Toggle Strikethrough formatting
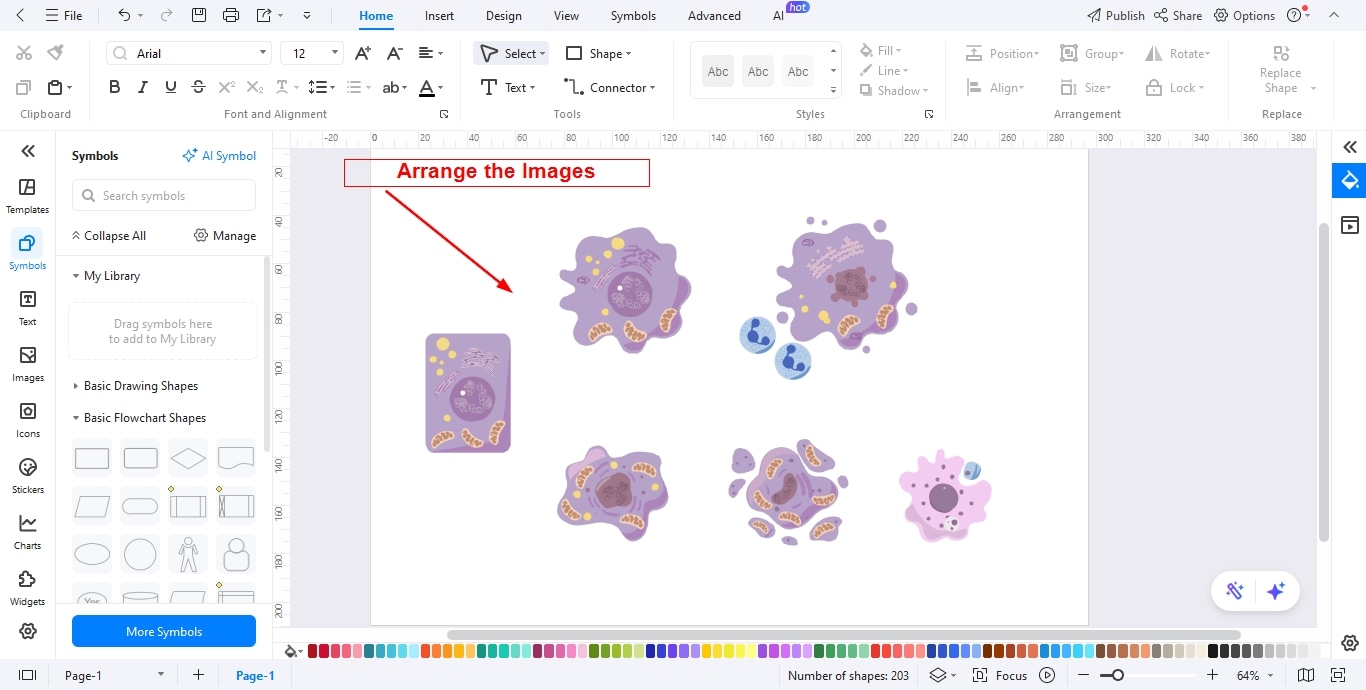The width and height of the screenshot is (1366, 690). click(198, 87)
